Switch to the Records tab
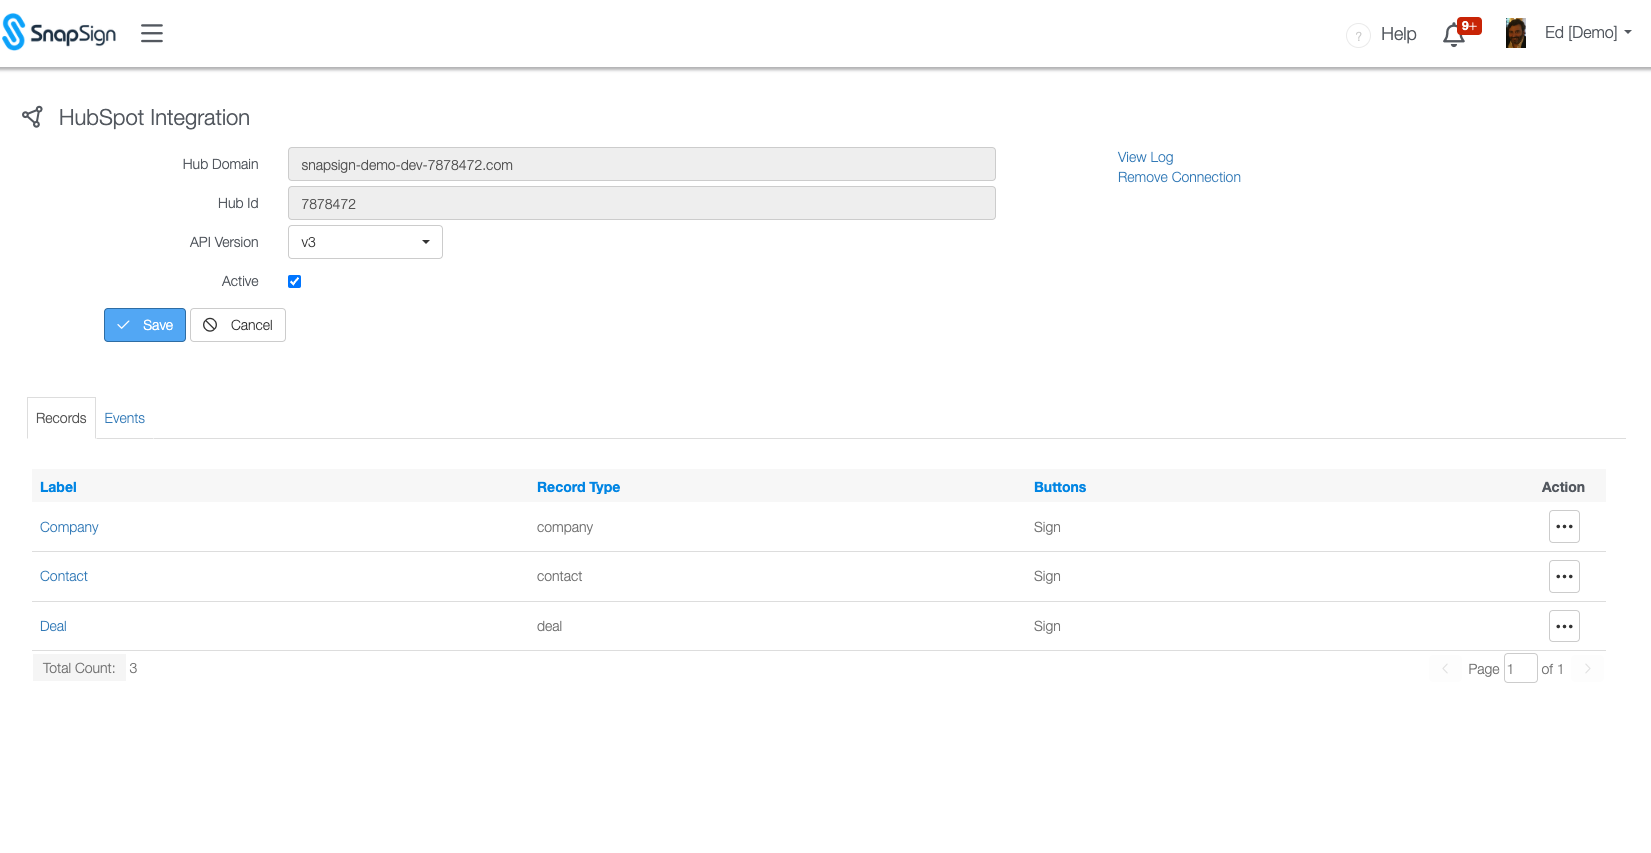The image size is (1651, 853). pos(61,418)
